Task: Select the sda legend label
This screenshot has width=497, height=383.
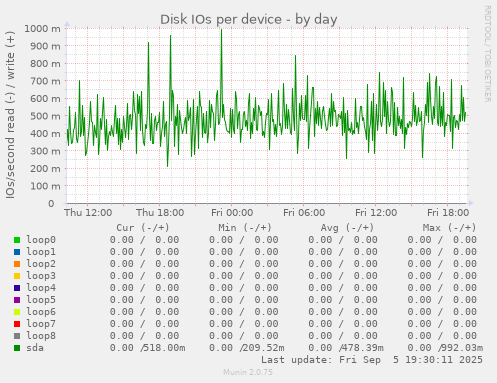Action: (x=35, y=348)
